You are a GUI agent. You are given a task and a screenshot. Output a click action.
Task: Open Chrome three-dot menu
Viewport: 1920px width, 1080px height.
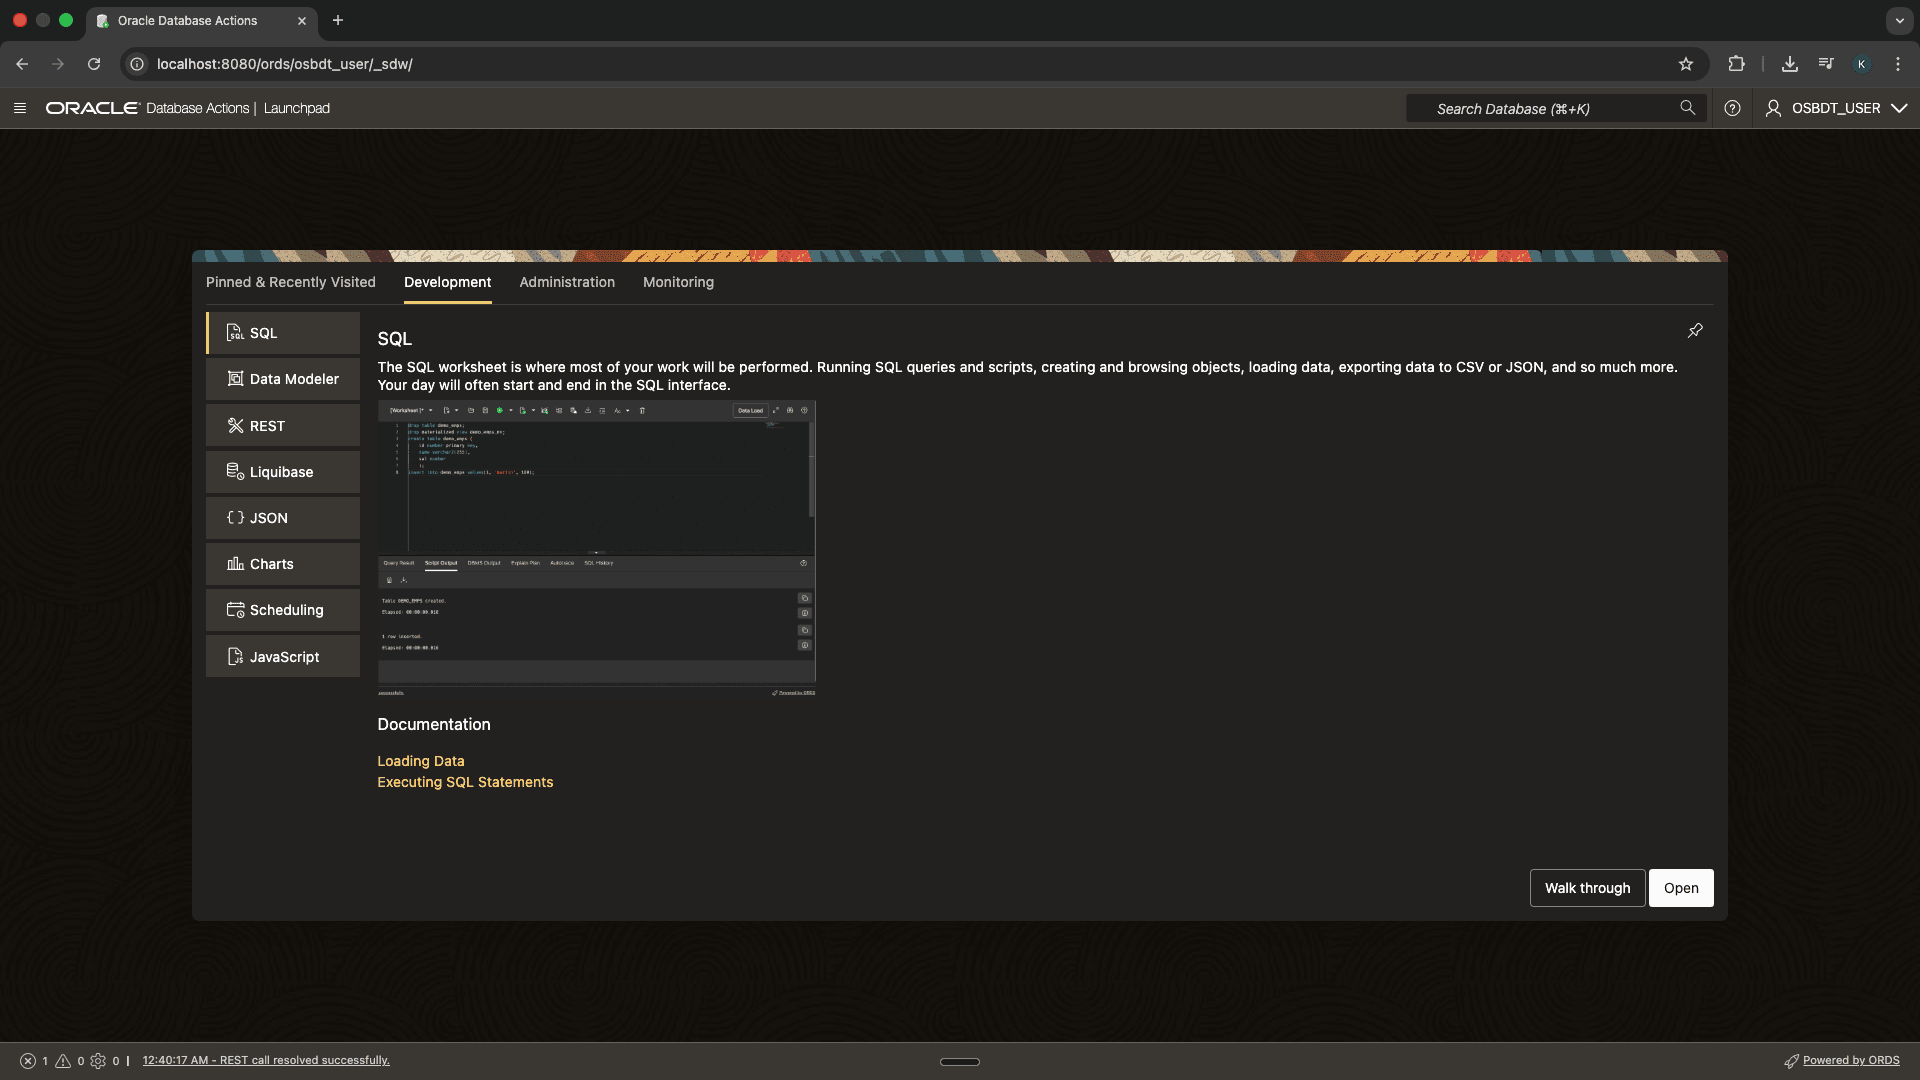click(1898, 64)
